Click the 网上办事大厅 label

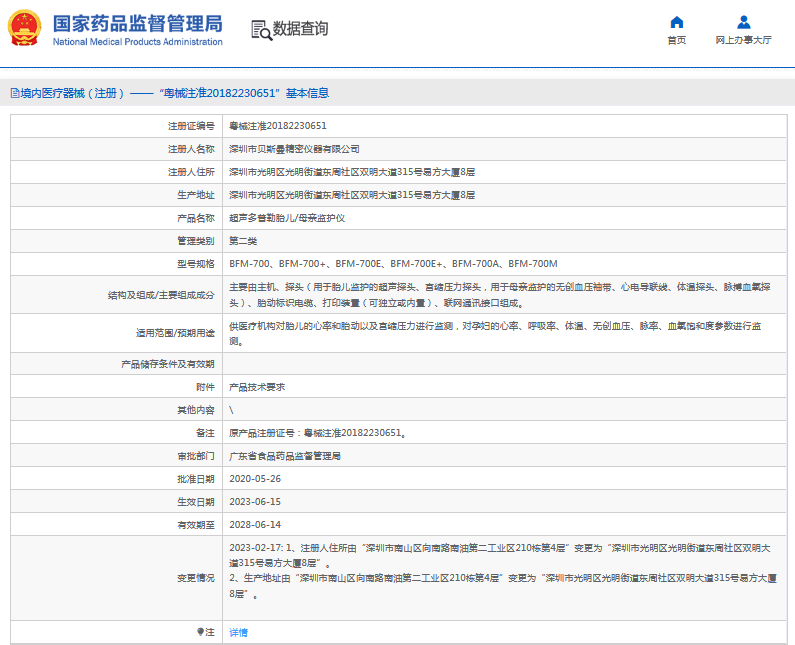[743, 40]
